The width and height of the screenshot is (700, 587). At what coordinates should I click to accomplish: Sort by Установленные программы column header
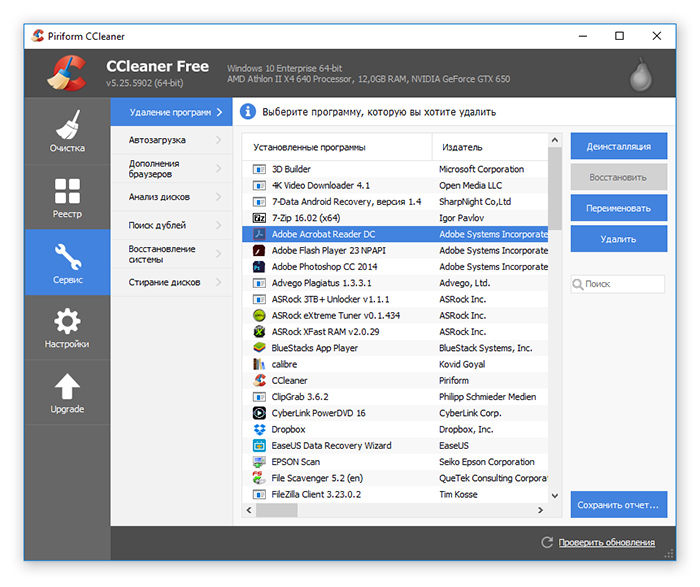click(x=337, y=147)
